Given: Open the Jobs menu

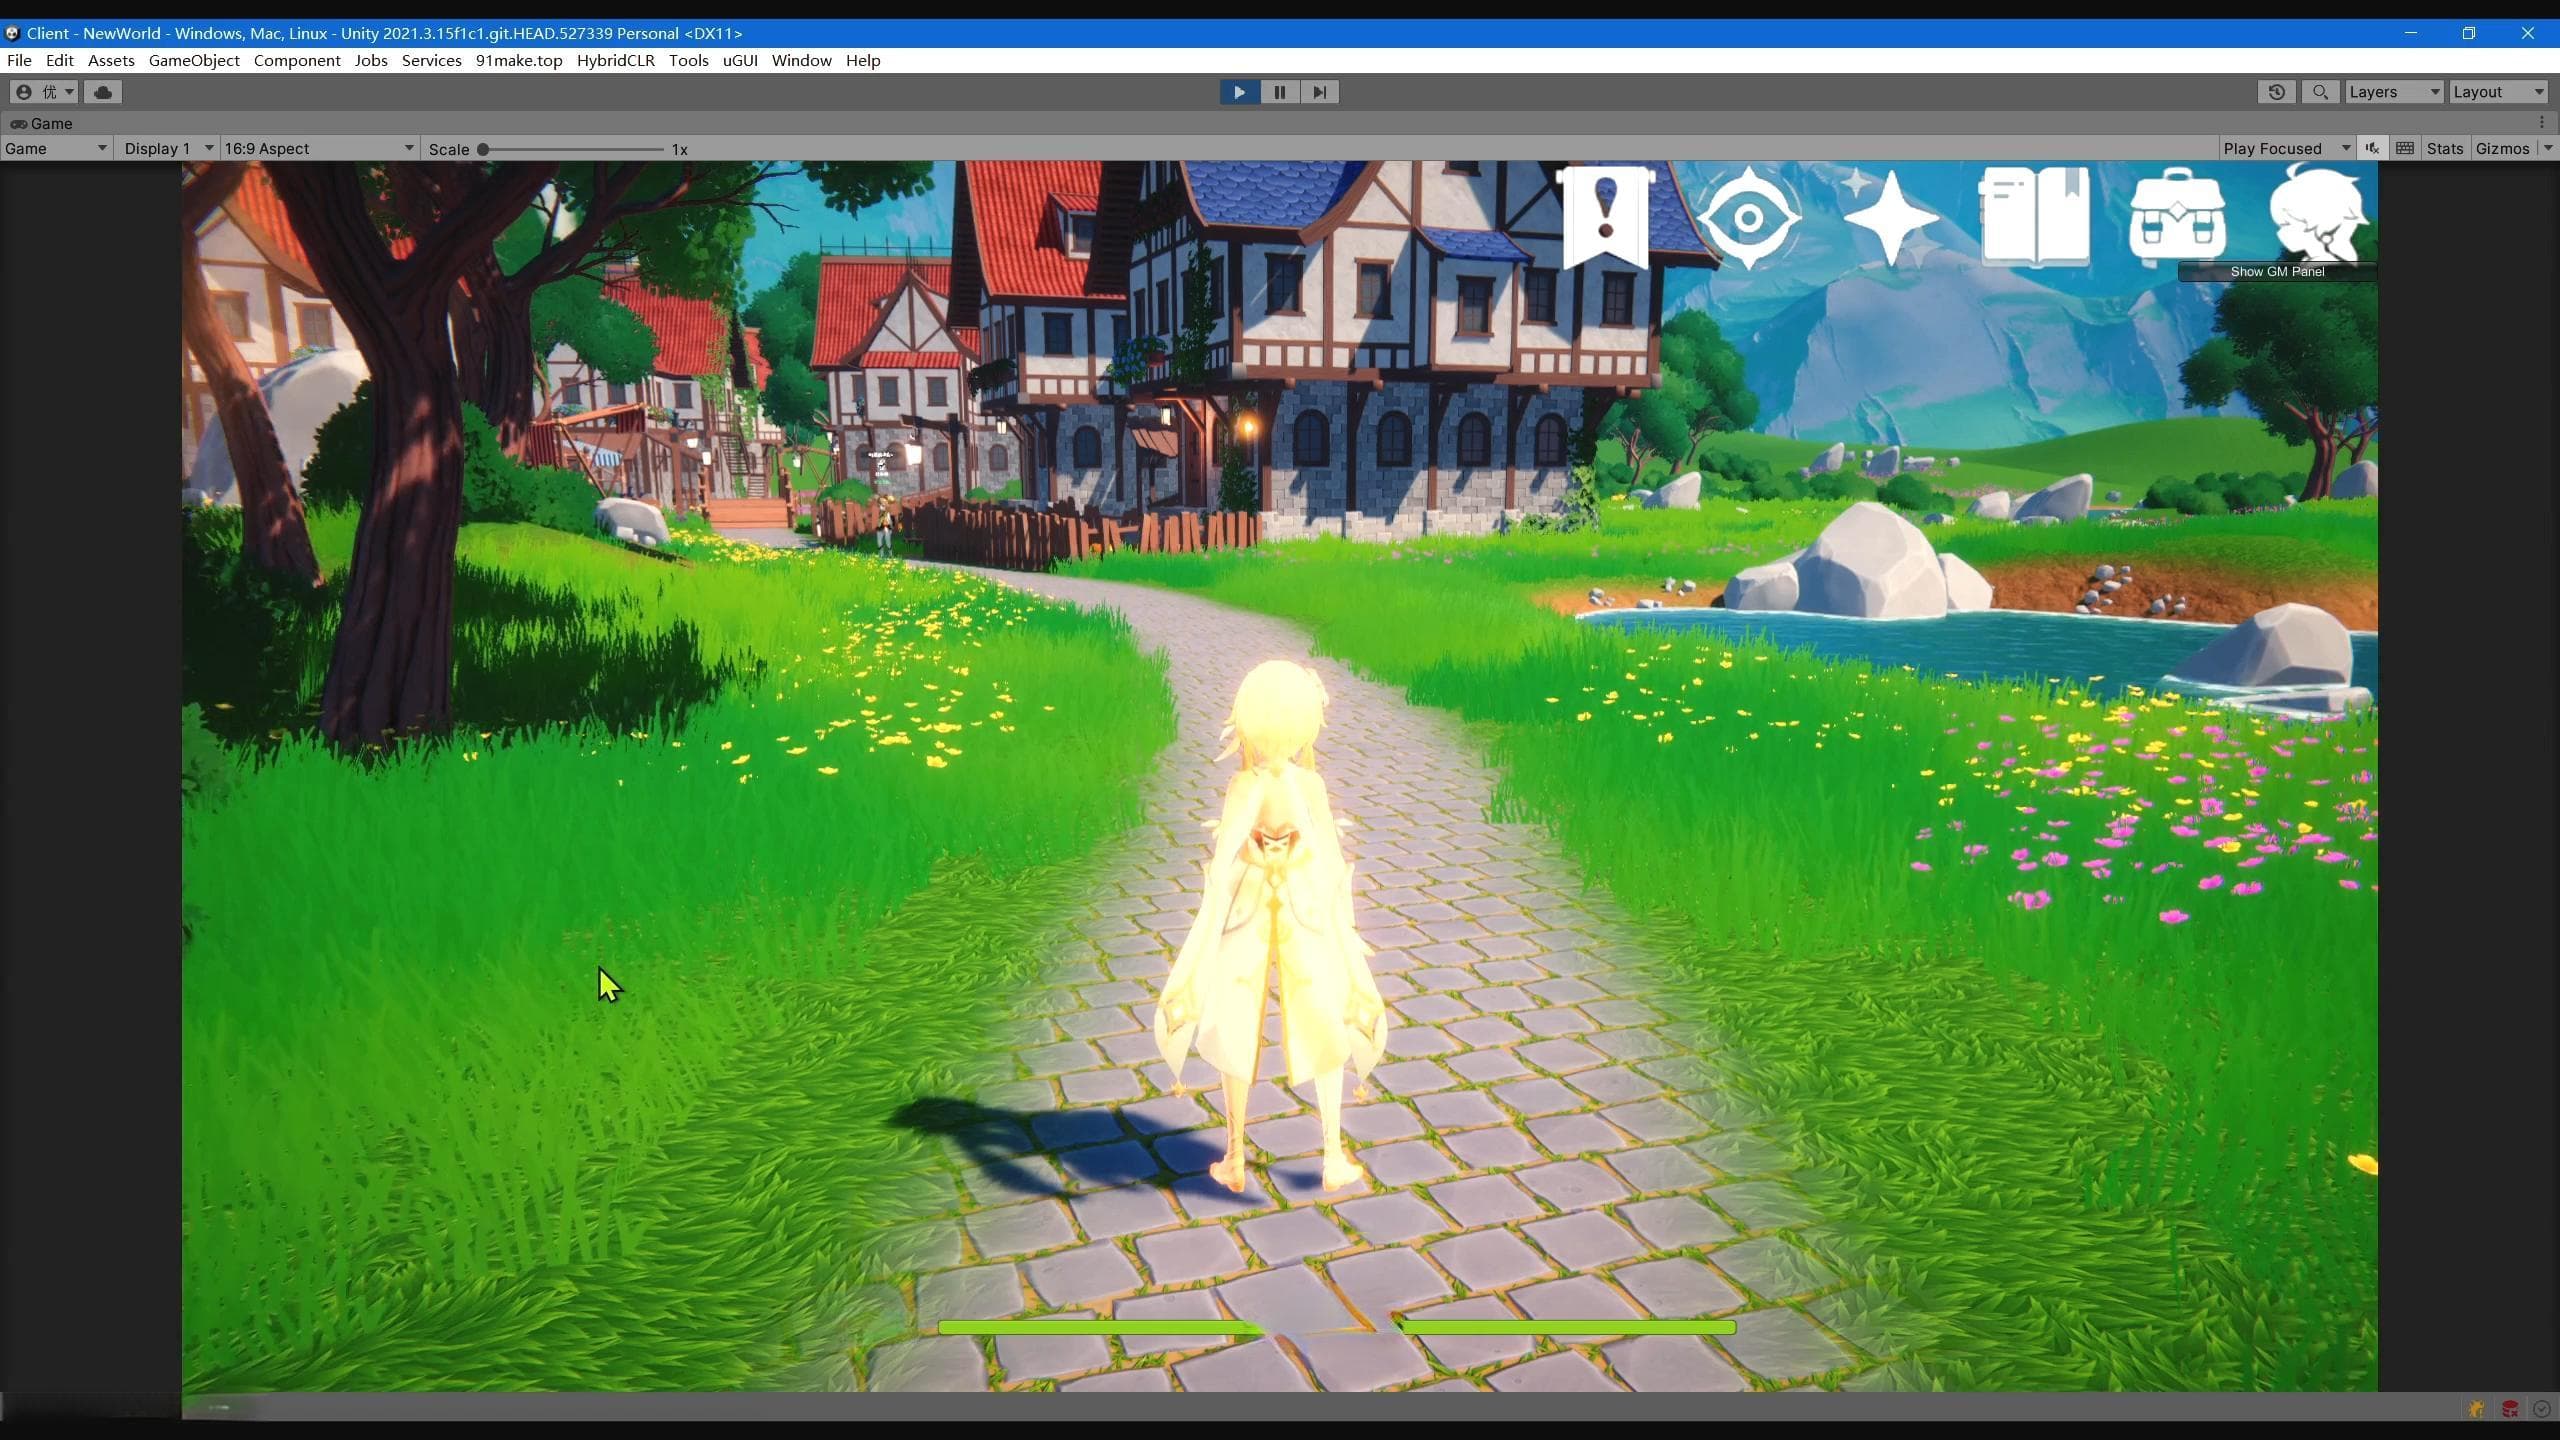Looking at the screenshot, I should [371, 61].
